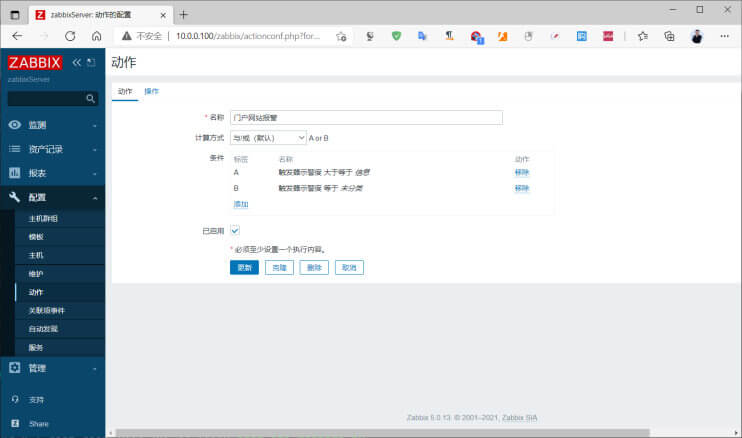
Task: Click the horizontal scrollbar at bottom
Action: (x=382, y=433)
